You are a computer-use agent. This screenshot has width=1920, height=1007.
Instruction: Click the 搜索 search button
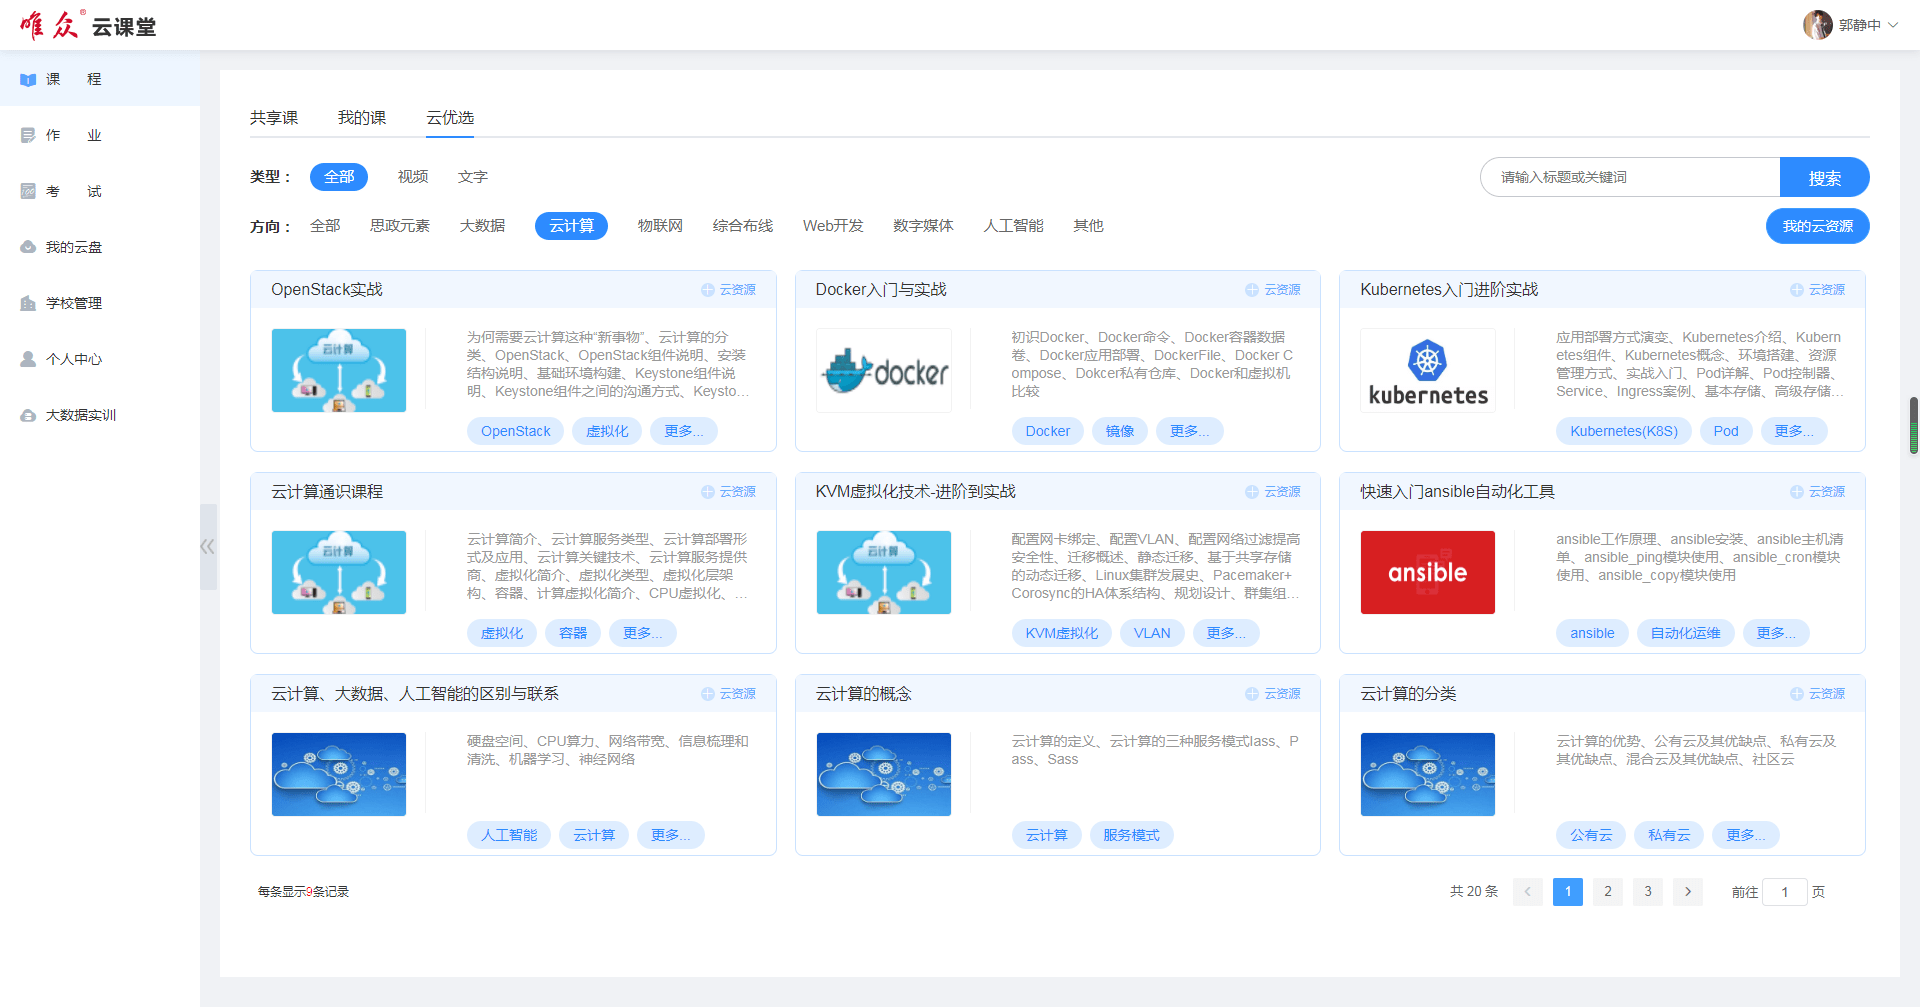[x=1824, y=177]
